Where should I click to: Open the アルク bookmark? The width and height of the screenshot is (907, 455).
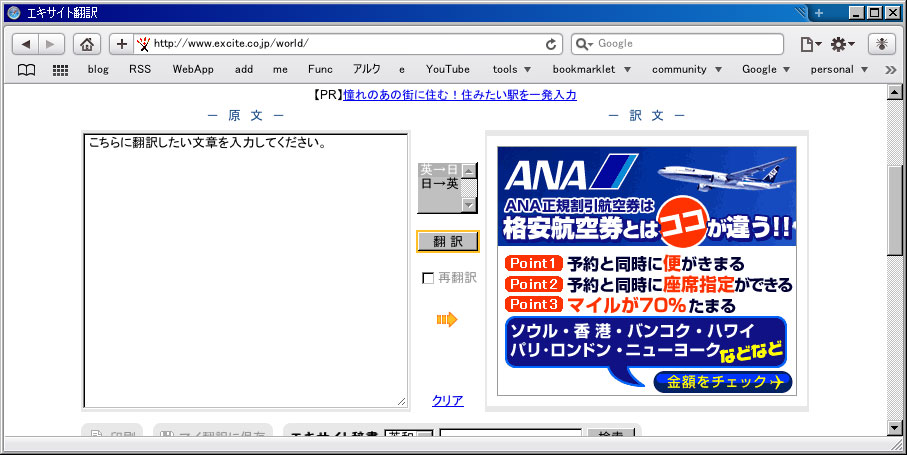367,69
